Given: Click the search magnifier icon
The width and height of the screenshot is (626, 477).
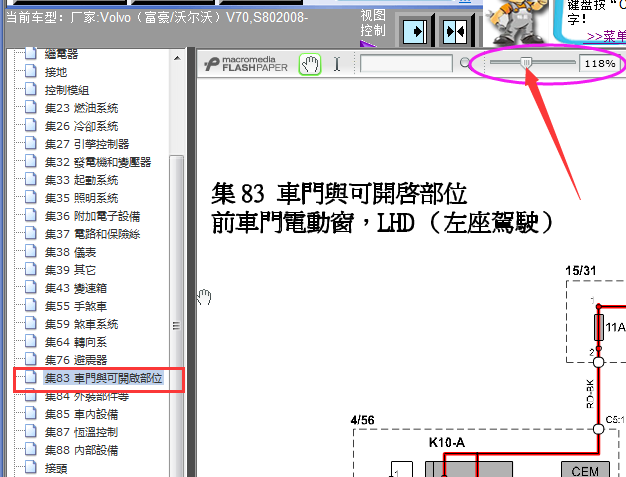Looking at the screenshot, I should [465, 63].
